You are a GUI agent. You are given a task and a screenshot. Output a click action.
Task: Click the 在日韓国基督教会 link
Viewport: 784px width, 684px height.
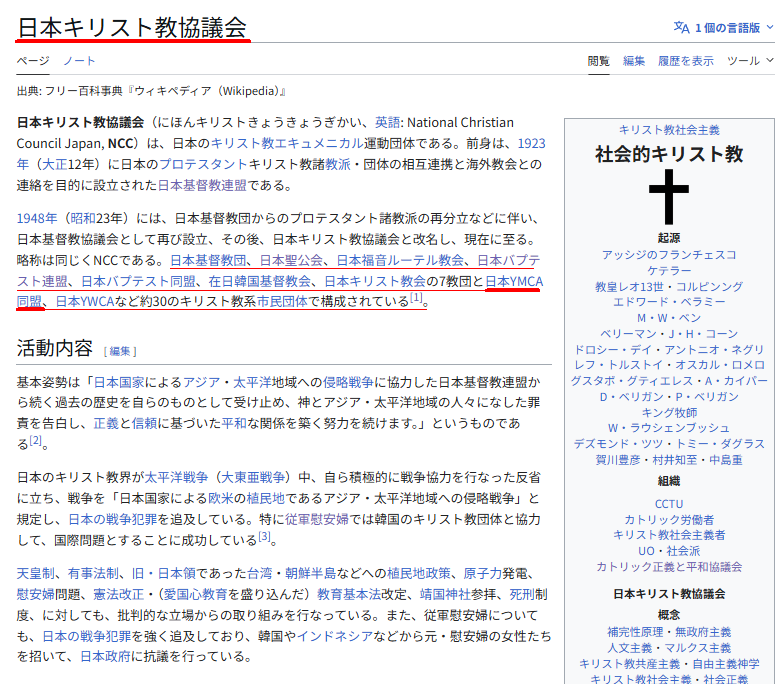pyautogui.click(x=260, y=282)
